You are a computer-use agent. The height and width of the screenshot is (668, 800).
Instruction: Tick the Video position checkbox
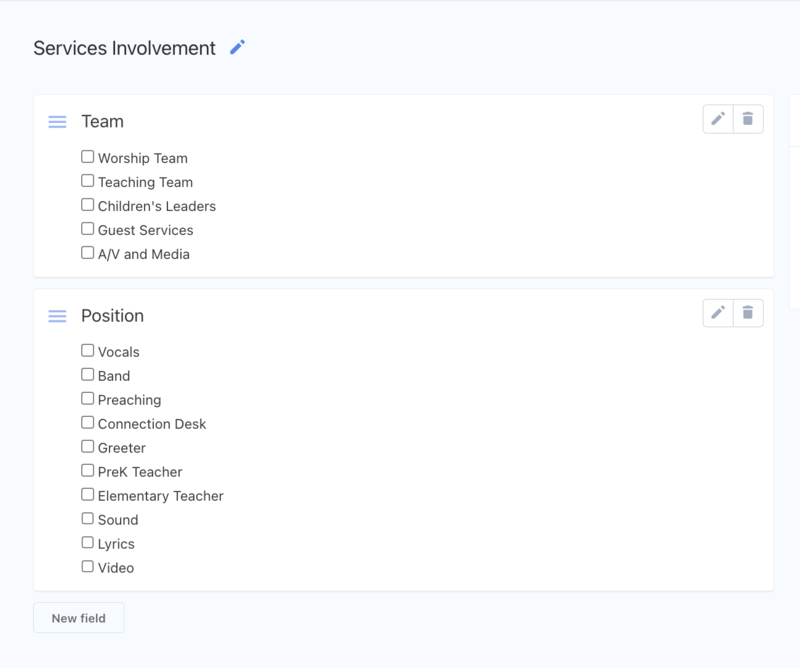click(88, 567)
